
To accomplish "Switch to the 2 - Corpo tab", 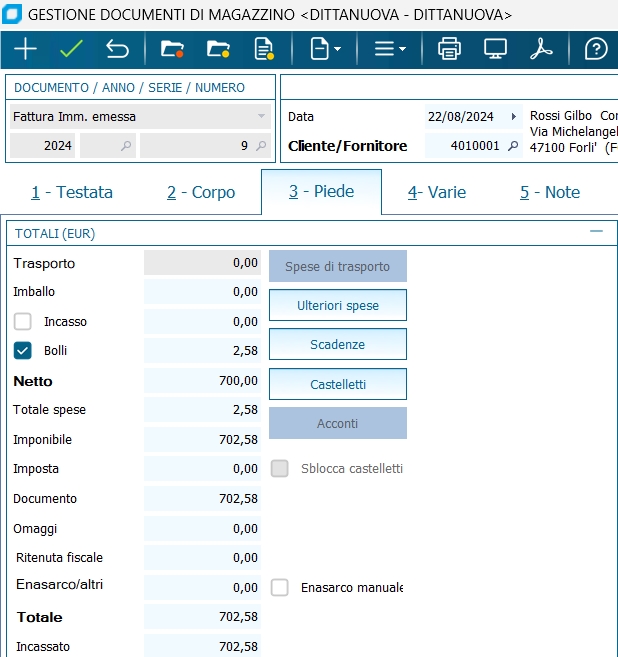I will pos(201,192).
